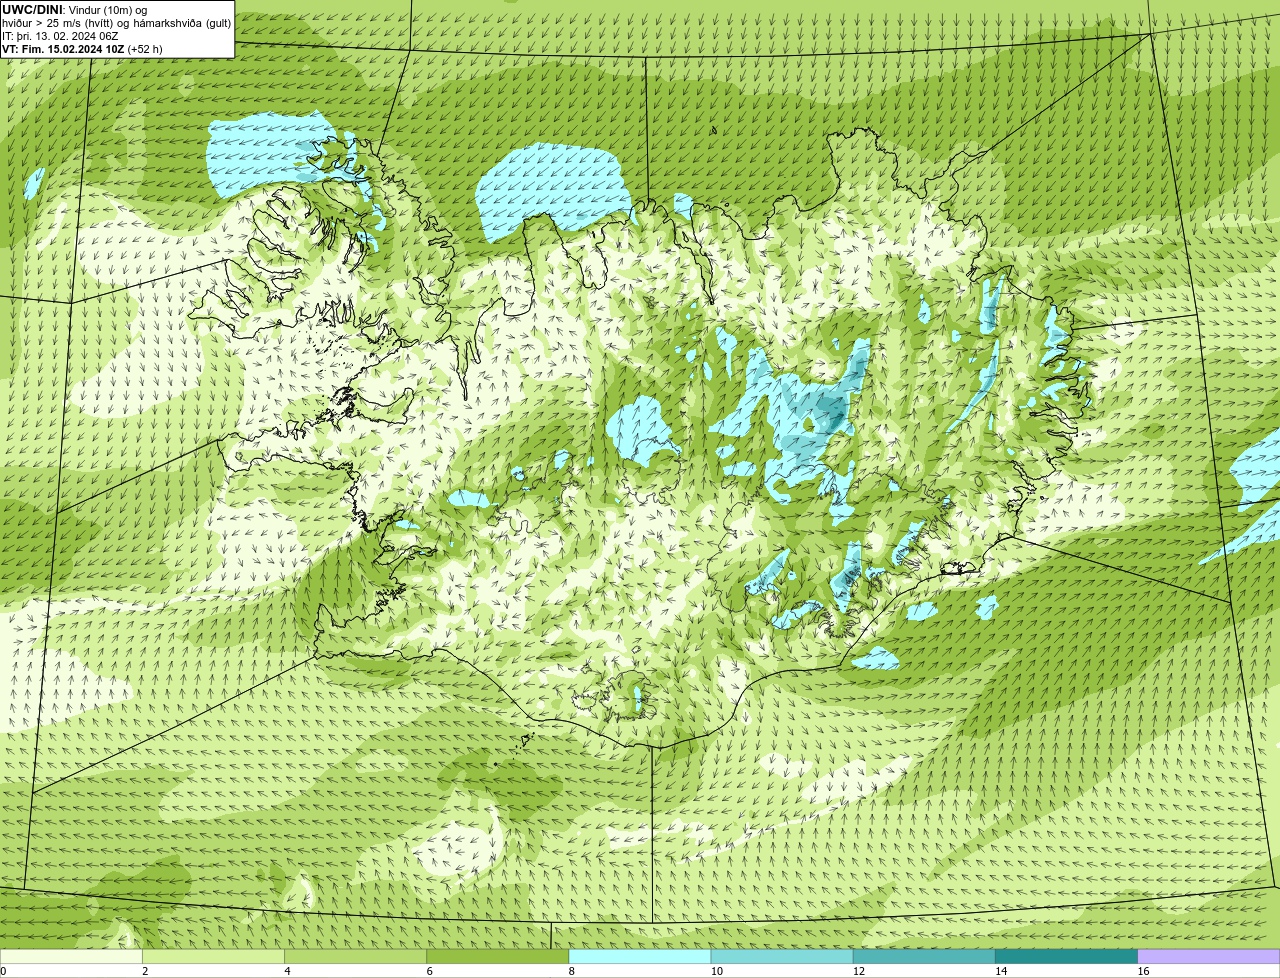Choose the 14–16 m/s dark teal legend swatch
The width and height of the screenshot is (1280, 978).
(x=1067, y=956)
